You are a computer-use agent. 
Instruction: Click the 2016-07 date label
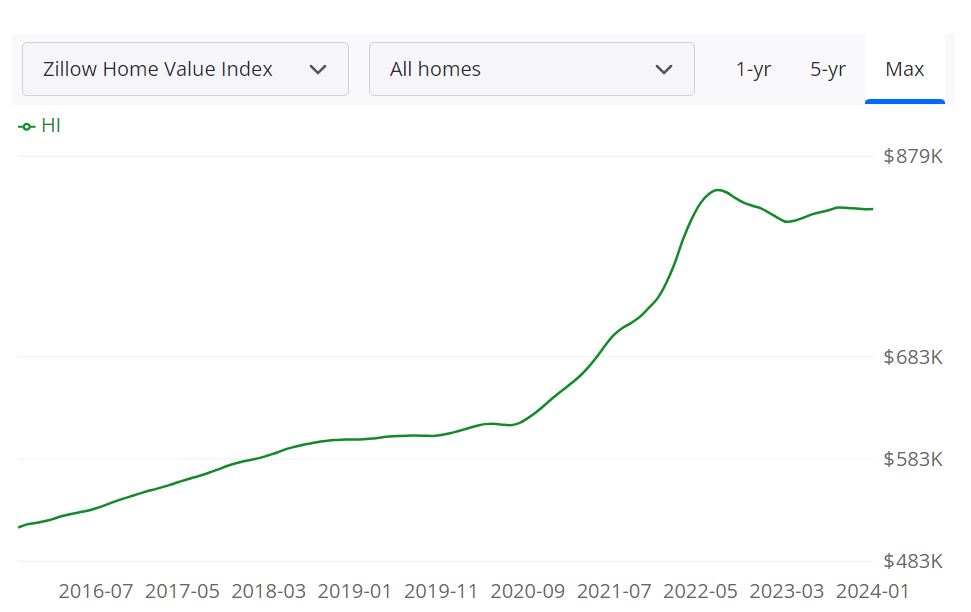pyautogui.click(x=96, y=591)
